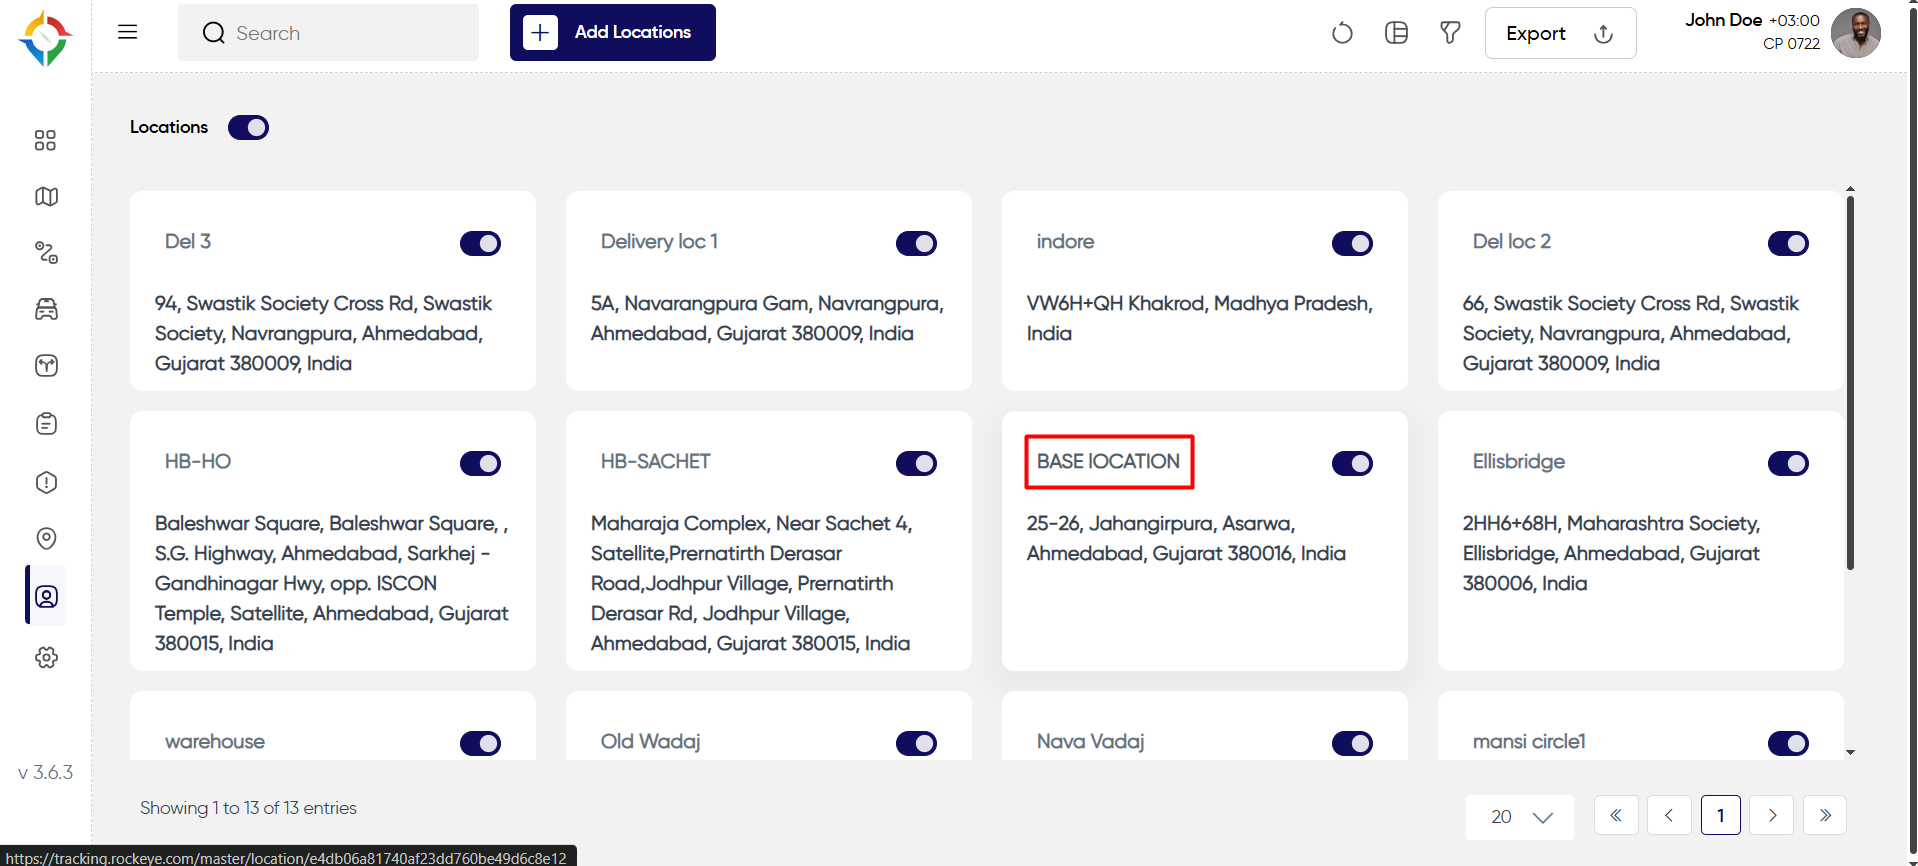Open the filter funnel icon
Viewport: 1918px width, 866px height.
coord(1450,33)
